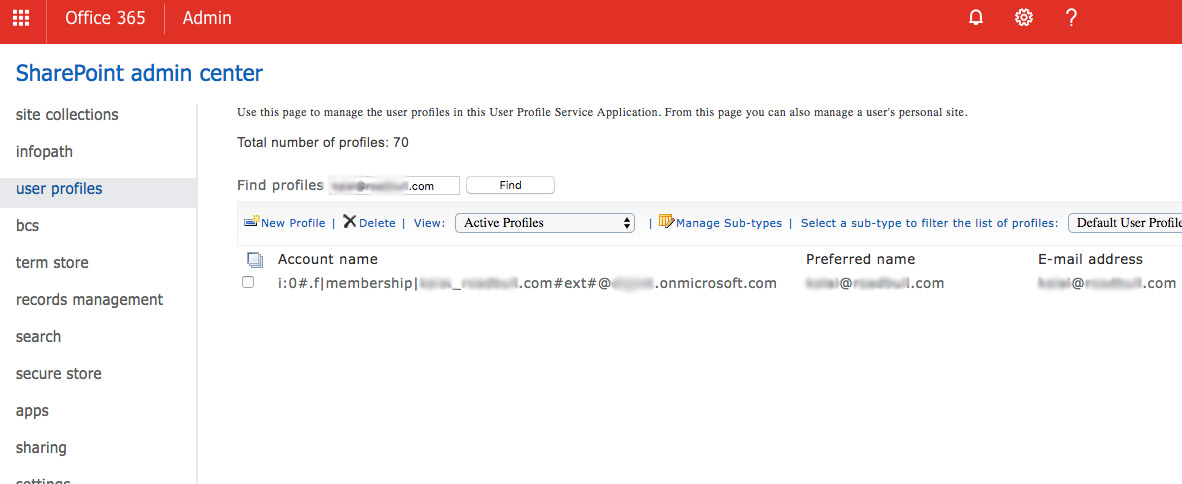The image size is (1182, 484).
Task: Click the SharePoint admin center title
Action: tap(139, 74)
